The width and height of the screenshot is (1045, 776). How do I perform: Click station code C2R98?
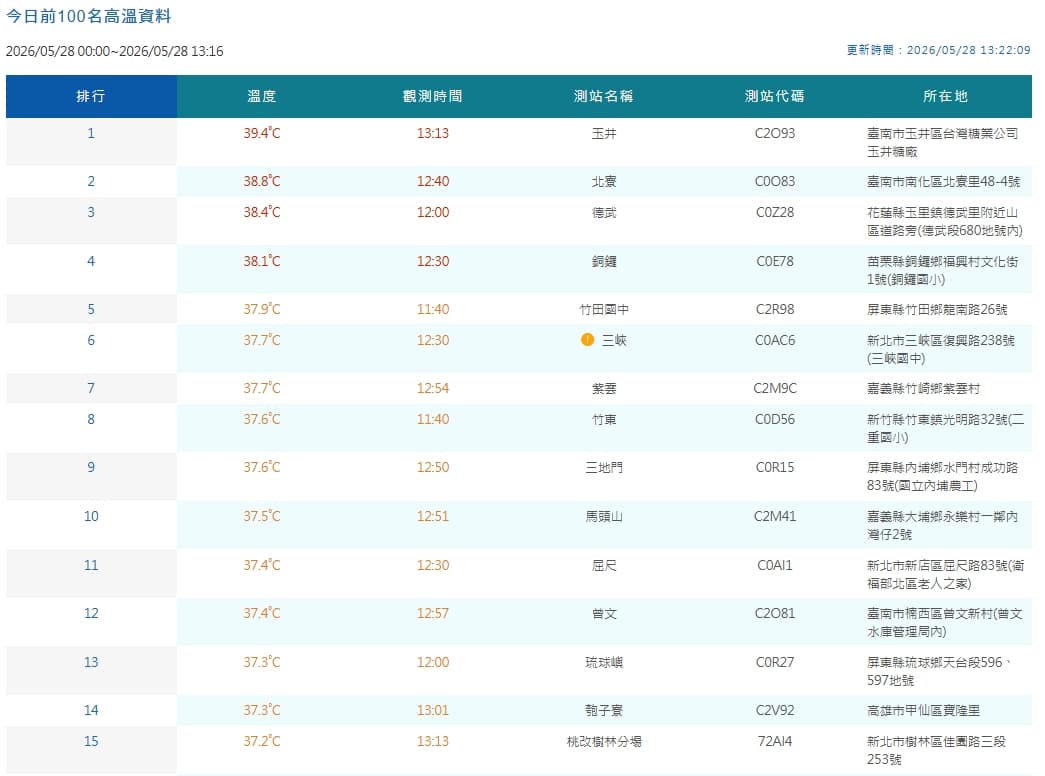coord(774,309)
